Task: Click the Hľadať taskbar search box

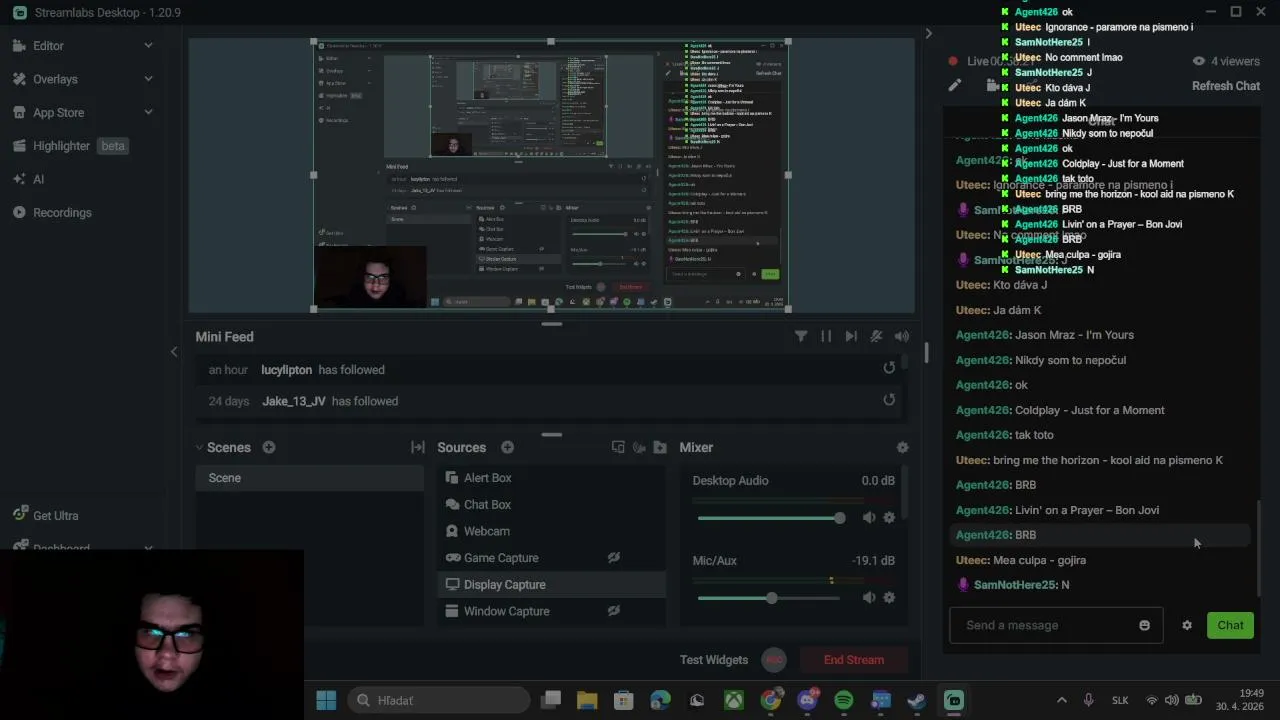Action: click(x=438, y=700)
